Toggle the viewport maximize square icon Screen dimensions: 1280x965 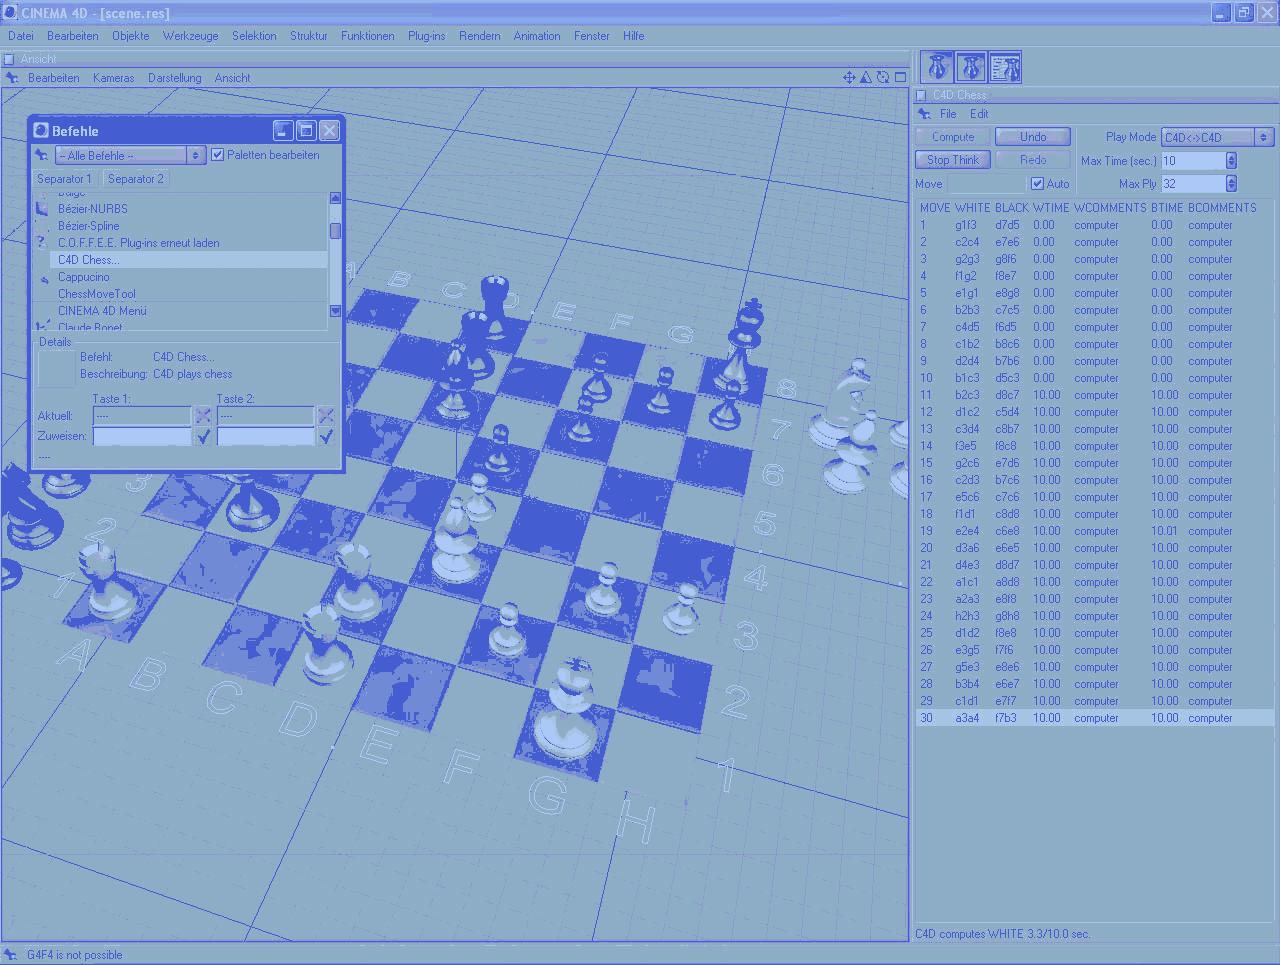900,77
